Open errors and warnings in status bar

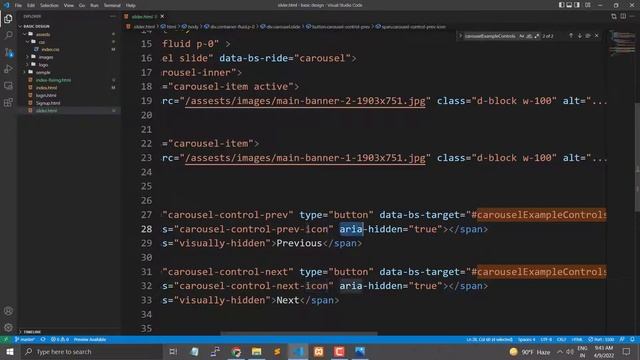click(x=60, y=339)
